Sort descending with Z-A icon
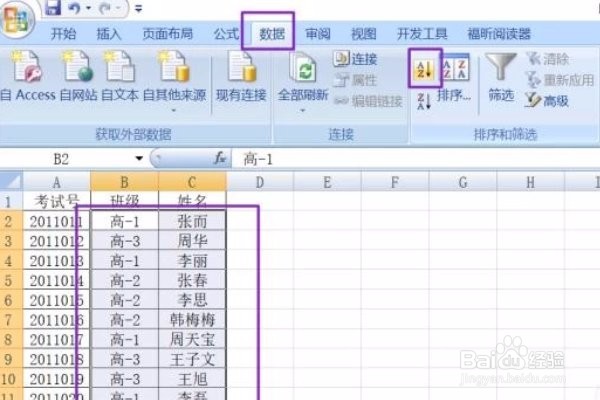This screenshot has height=400, width=600. tap(424, 101)
